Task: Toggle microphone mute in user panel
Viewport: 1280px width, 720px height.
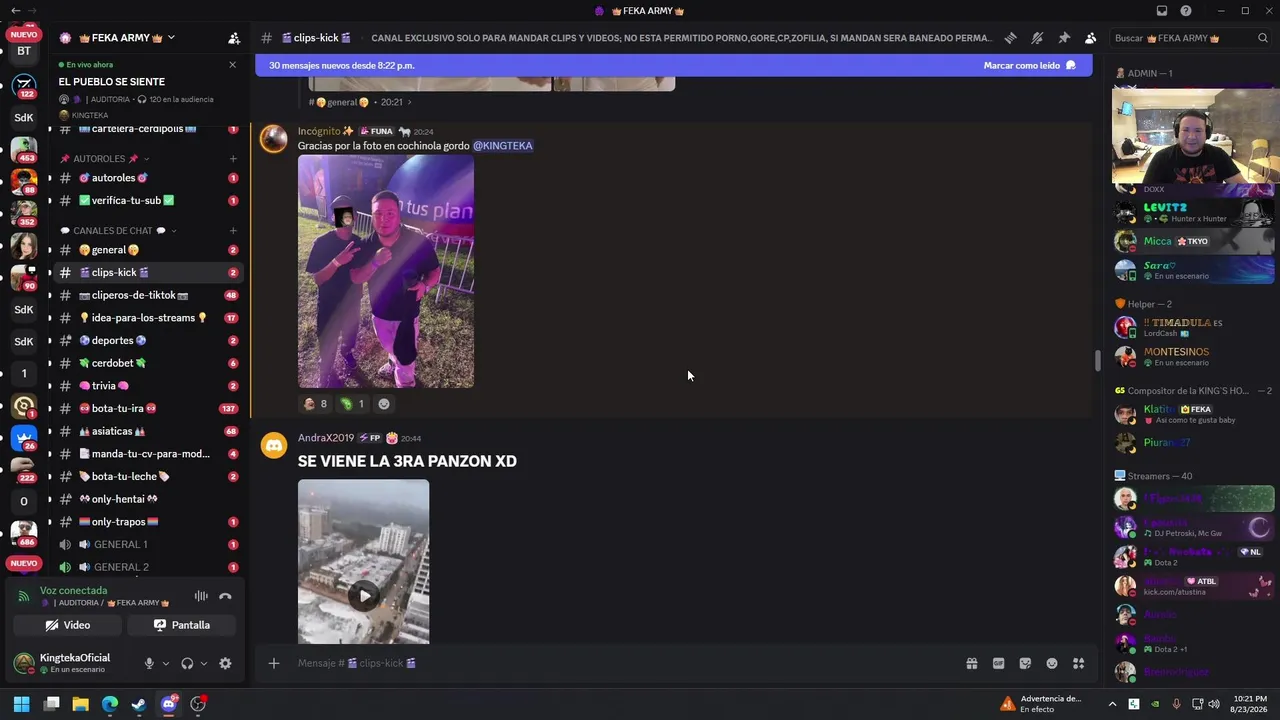Action: [x=149, y=663]
